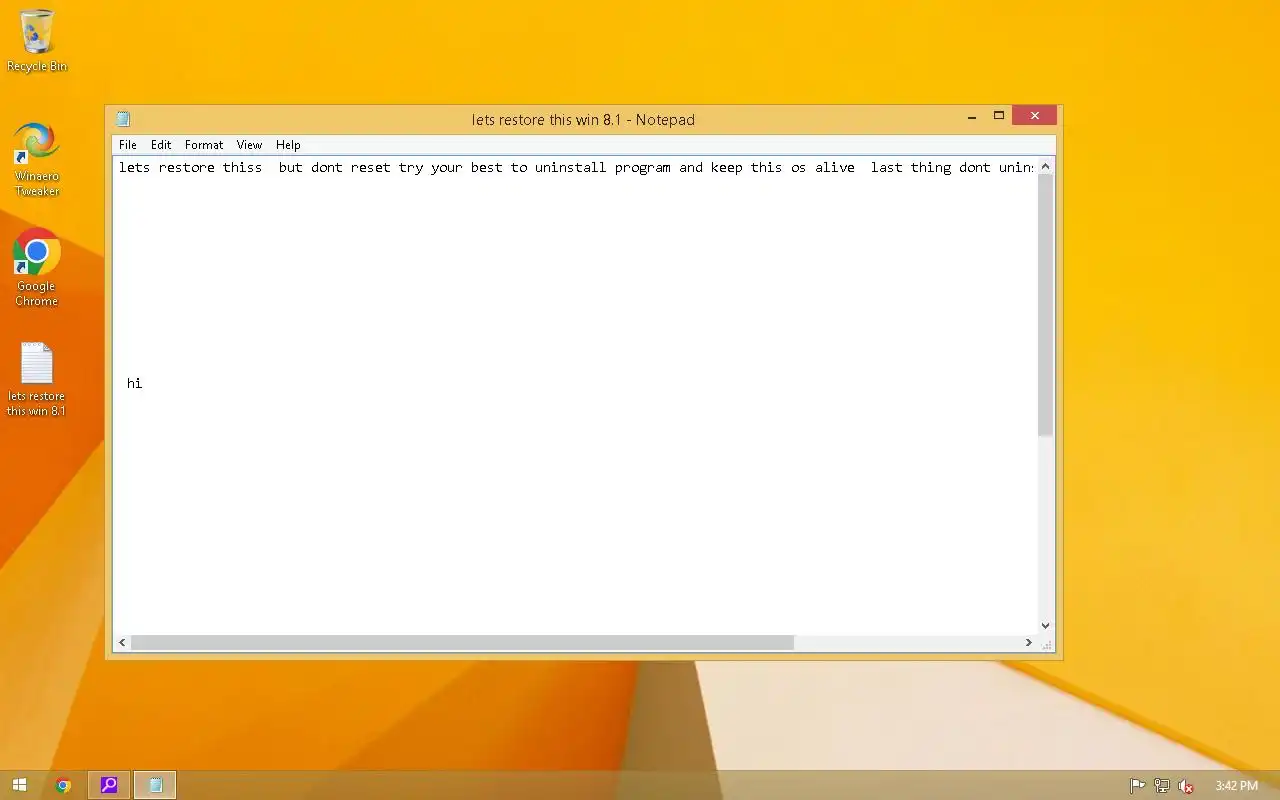Select the Winaero Tweaker desktop shortcut
Screen dimensions: 1280x800
coord(37,159)
